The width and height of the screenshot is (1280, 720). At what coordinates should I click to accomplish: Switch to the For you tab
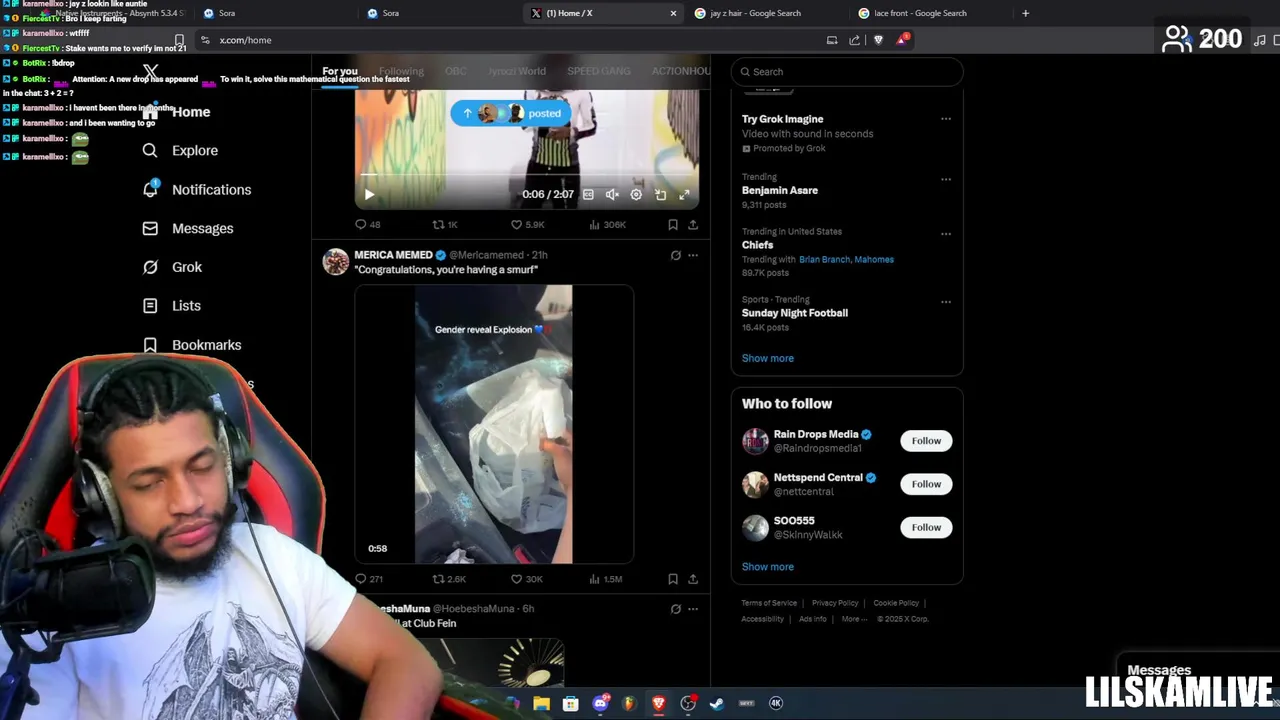pos(340,71)
